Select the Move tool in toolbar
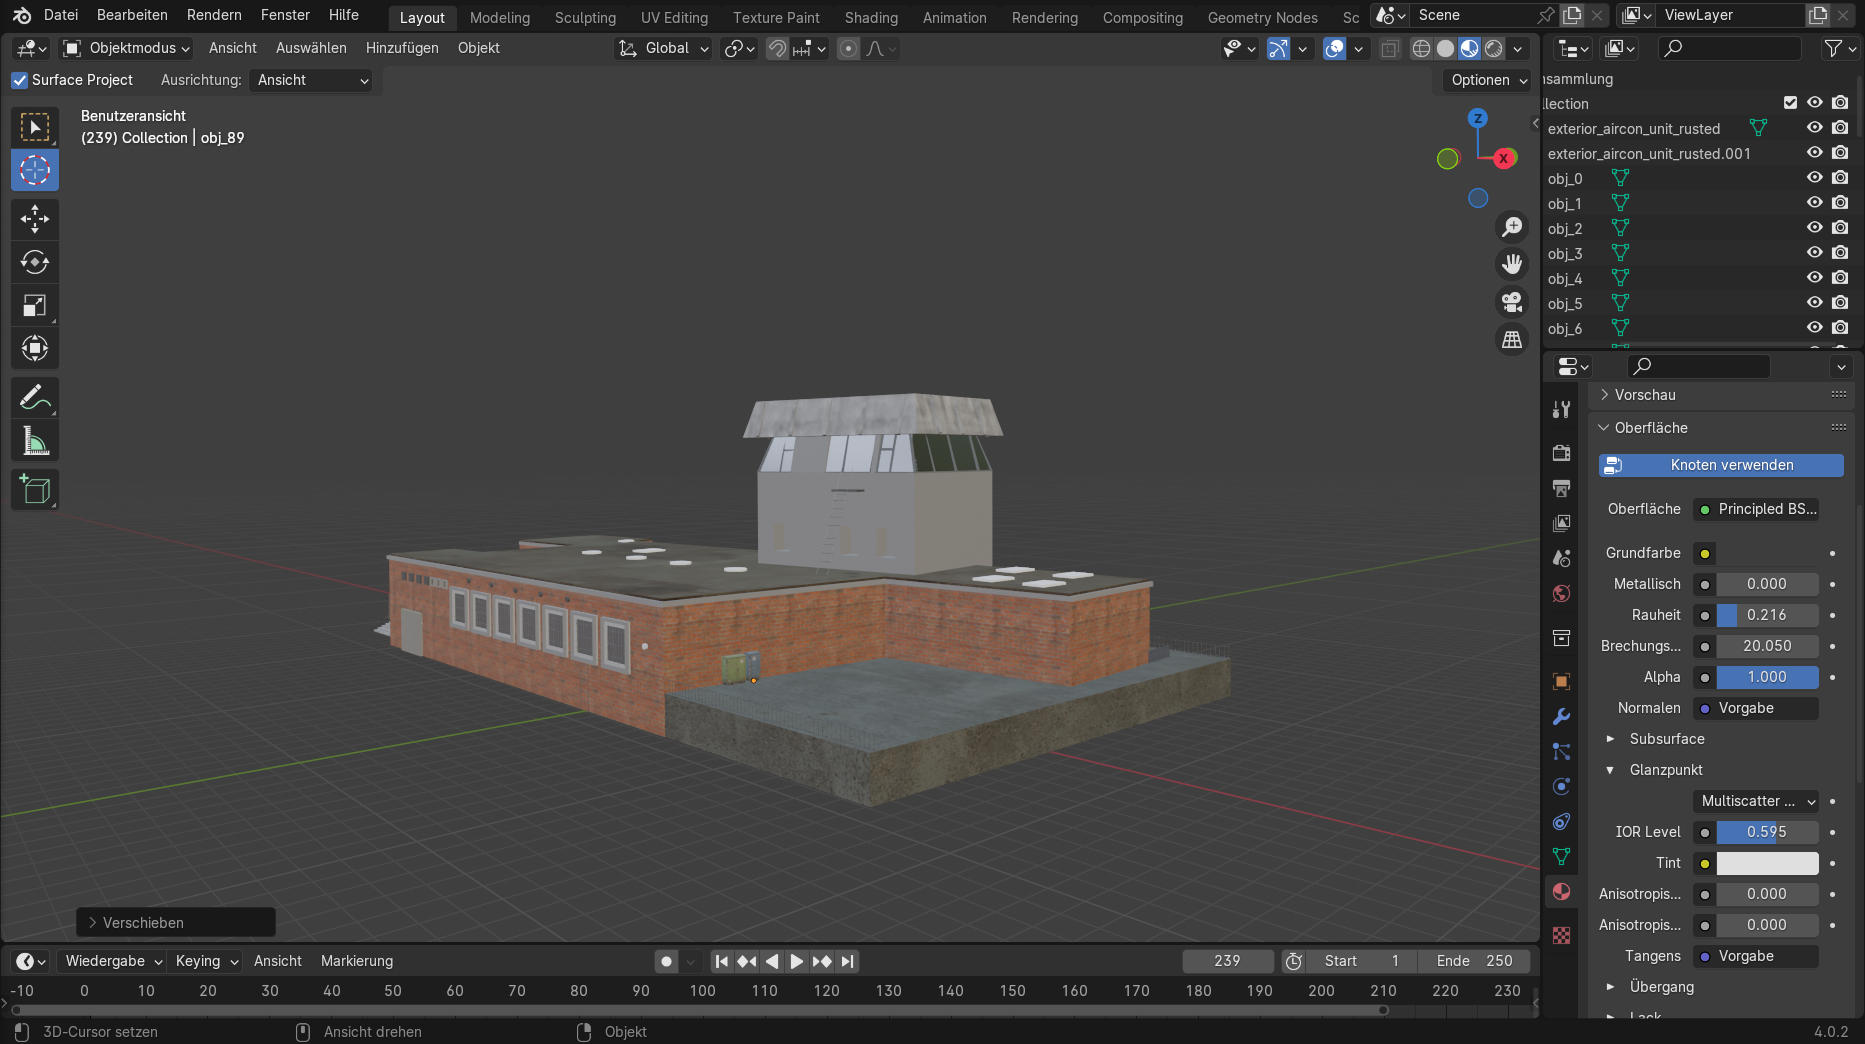 click(35, 219)
